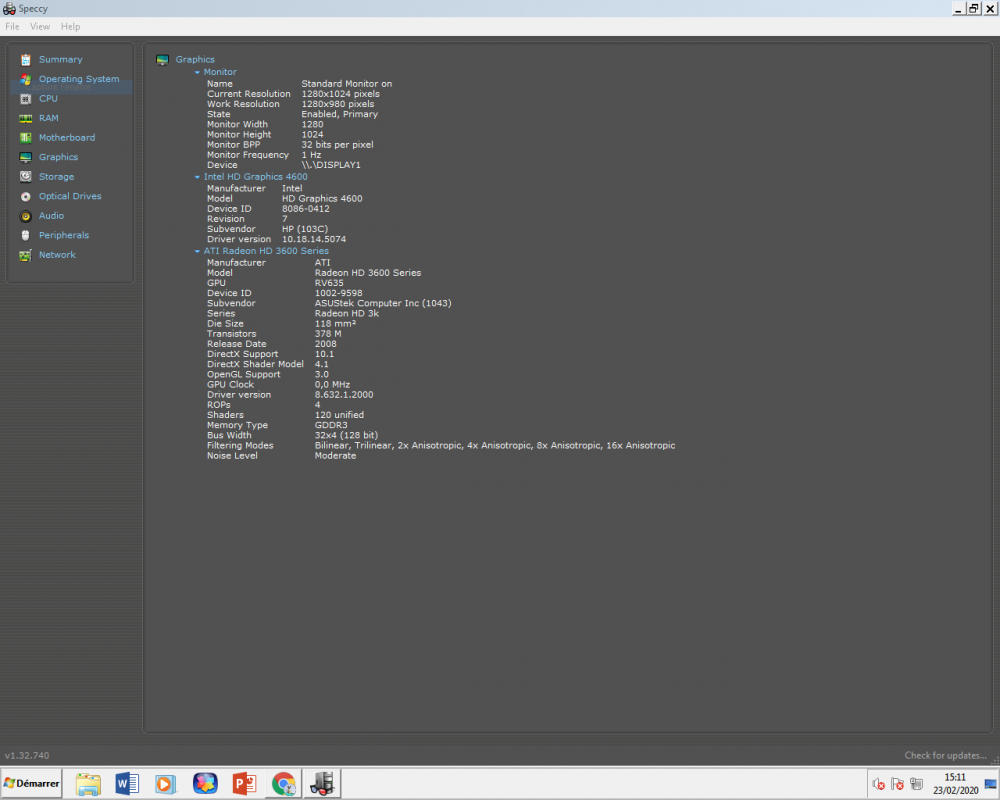The image size is (1000, 800).
Task: Open Motherboard via its sidebar icon
Action: coord(26,138)
